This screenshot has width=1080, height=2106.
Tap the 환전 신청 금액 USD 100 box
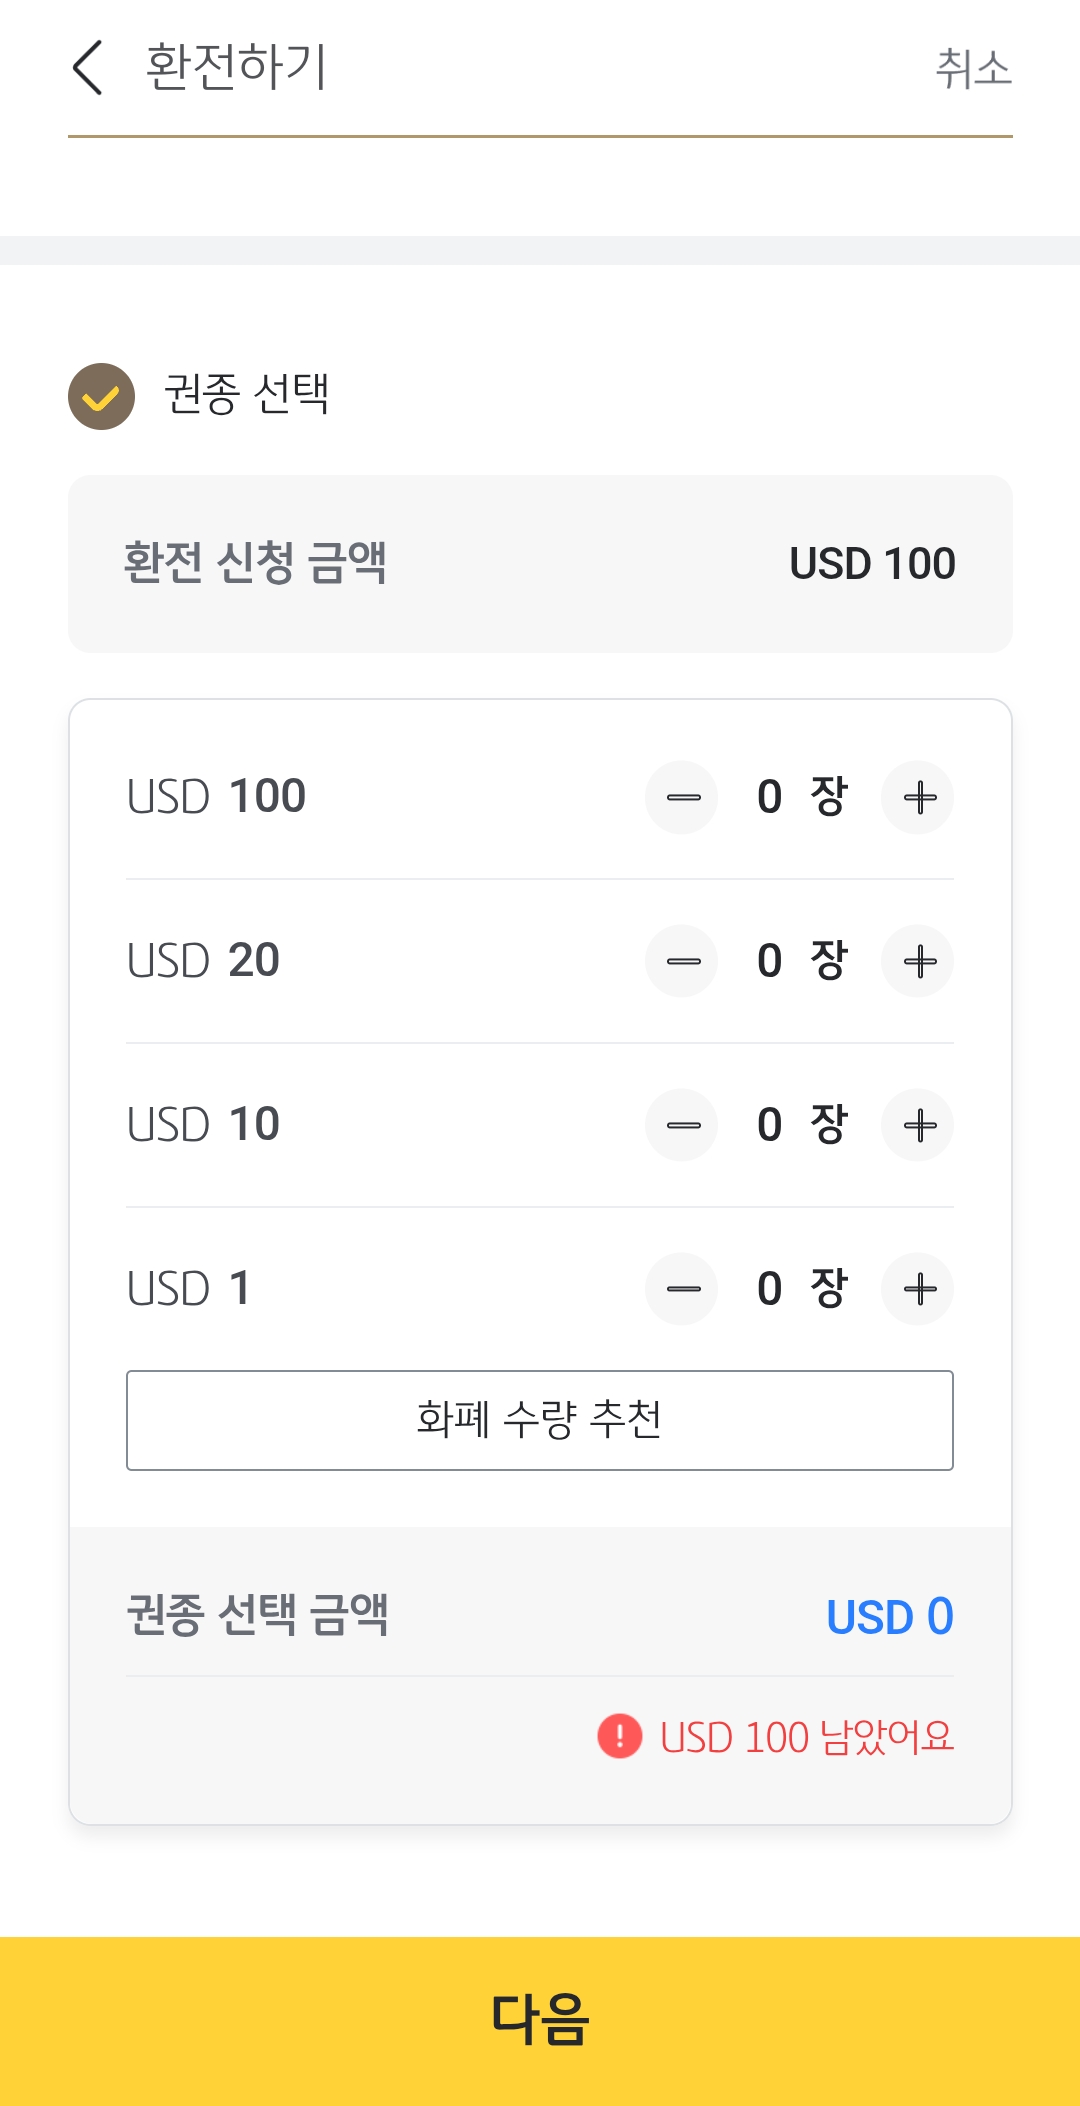[540, 564]
